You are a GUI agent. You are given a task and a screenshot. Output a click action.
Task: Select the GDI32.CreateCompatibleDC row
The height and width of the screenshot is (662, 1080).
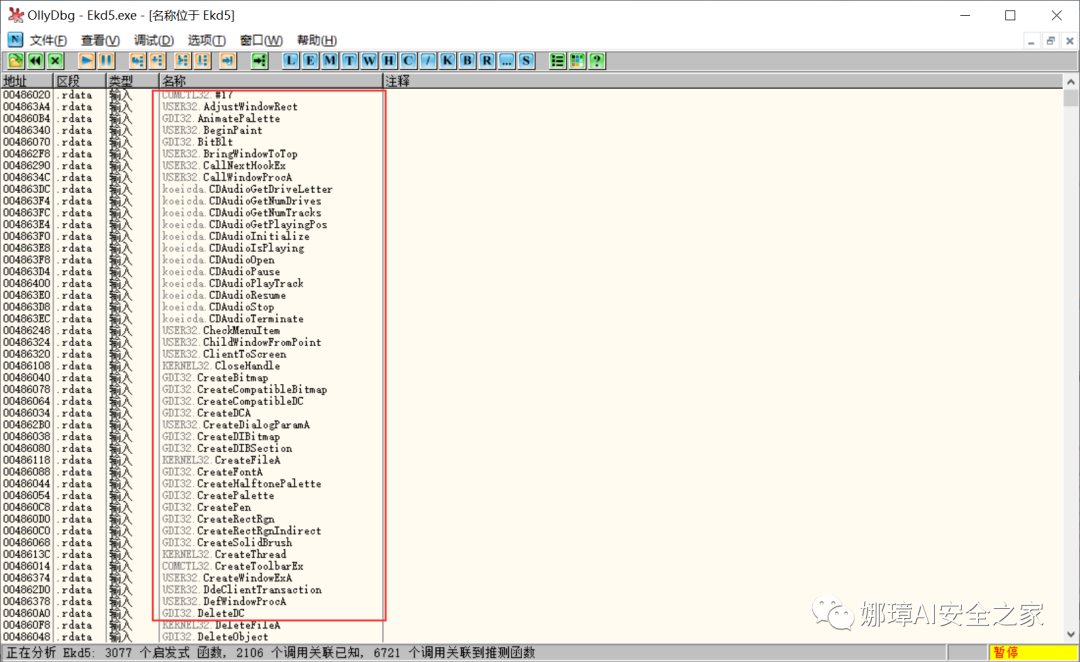pyautogui.click(x=532, y=401)
